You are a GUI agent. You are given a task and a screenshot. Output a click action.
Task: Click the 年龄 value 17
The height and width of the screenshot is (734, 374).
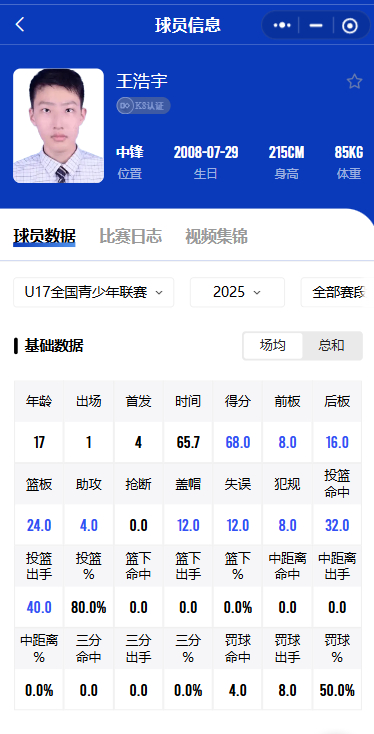(39, 442)
